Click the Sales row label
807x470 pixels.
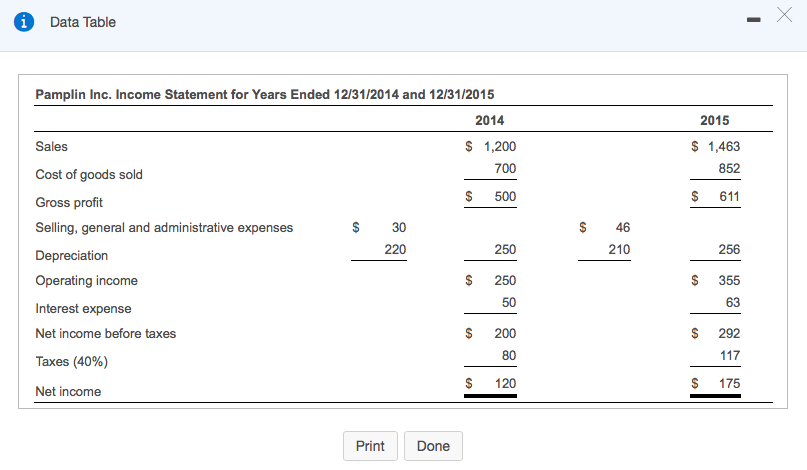click(x=51, y=147)
